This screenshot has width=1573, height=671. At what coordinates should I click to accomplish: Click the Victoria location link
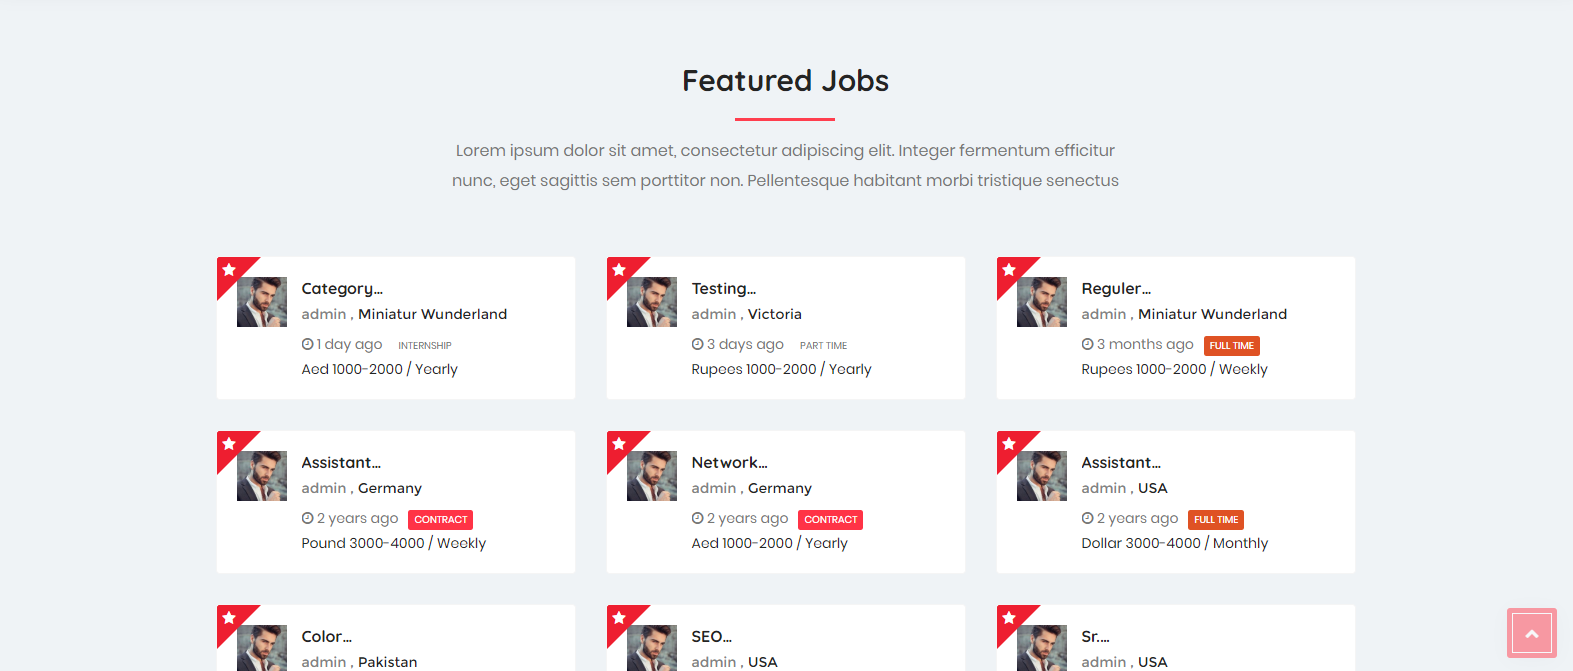tap(775, 314)
